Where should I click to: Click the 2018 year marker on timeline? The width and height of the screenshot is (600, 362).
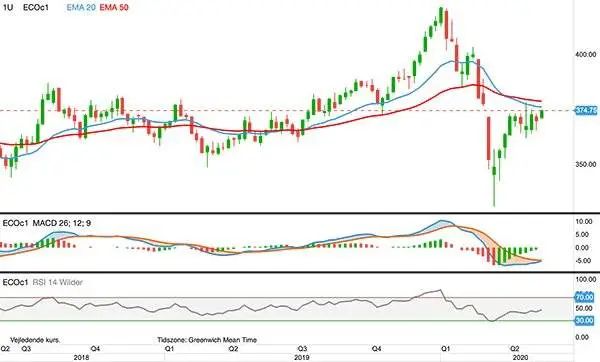(x=81, y=357)
